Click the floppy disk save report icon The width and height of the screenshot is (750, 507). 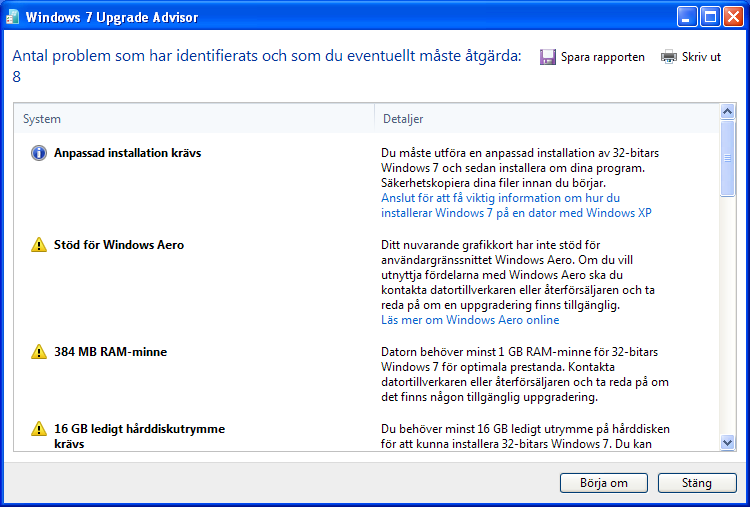(548, 57)
